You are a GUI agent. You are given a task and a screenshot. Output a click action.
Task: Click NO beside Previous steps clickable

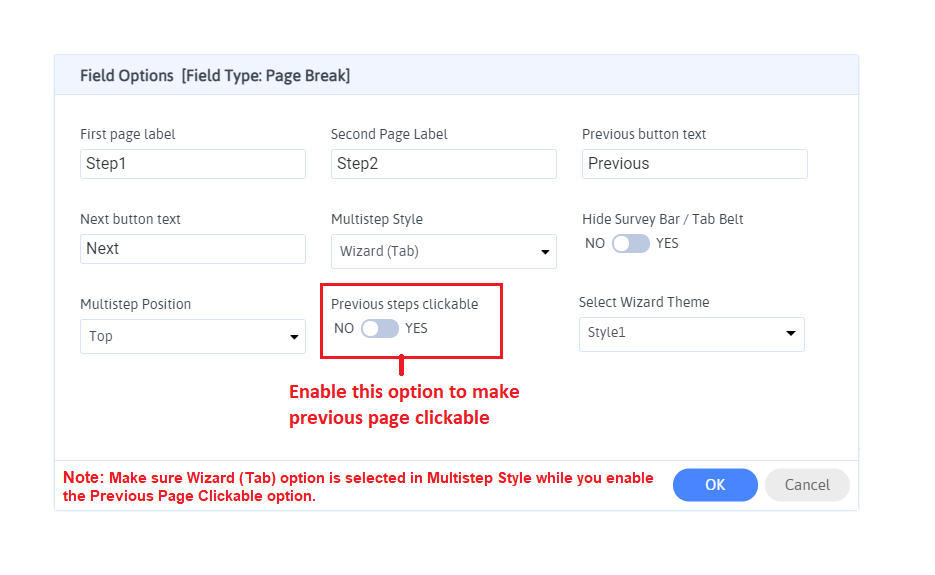pos(344,328)
